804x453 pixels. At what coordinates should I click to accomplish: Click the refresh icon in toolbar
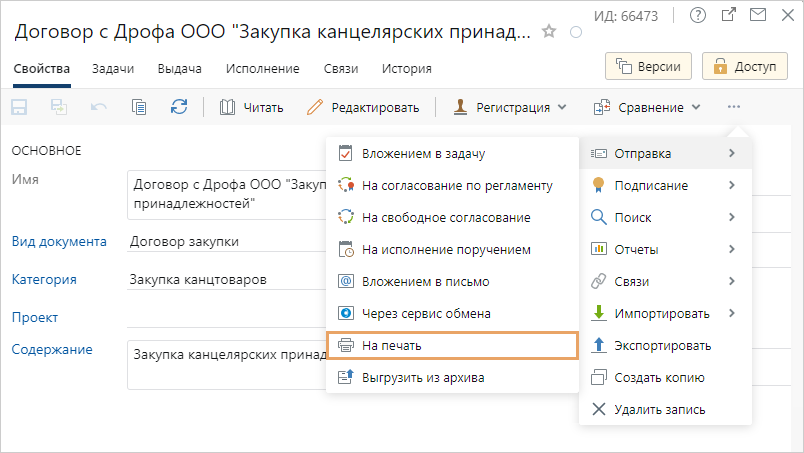[179, 107]
